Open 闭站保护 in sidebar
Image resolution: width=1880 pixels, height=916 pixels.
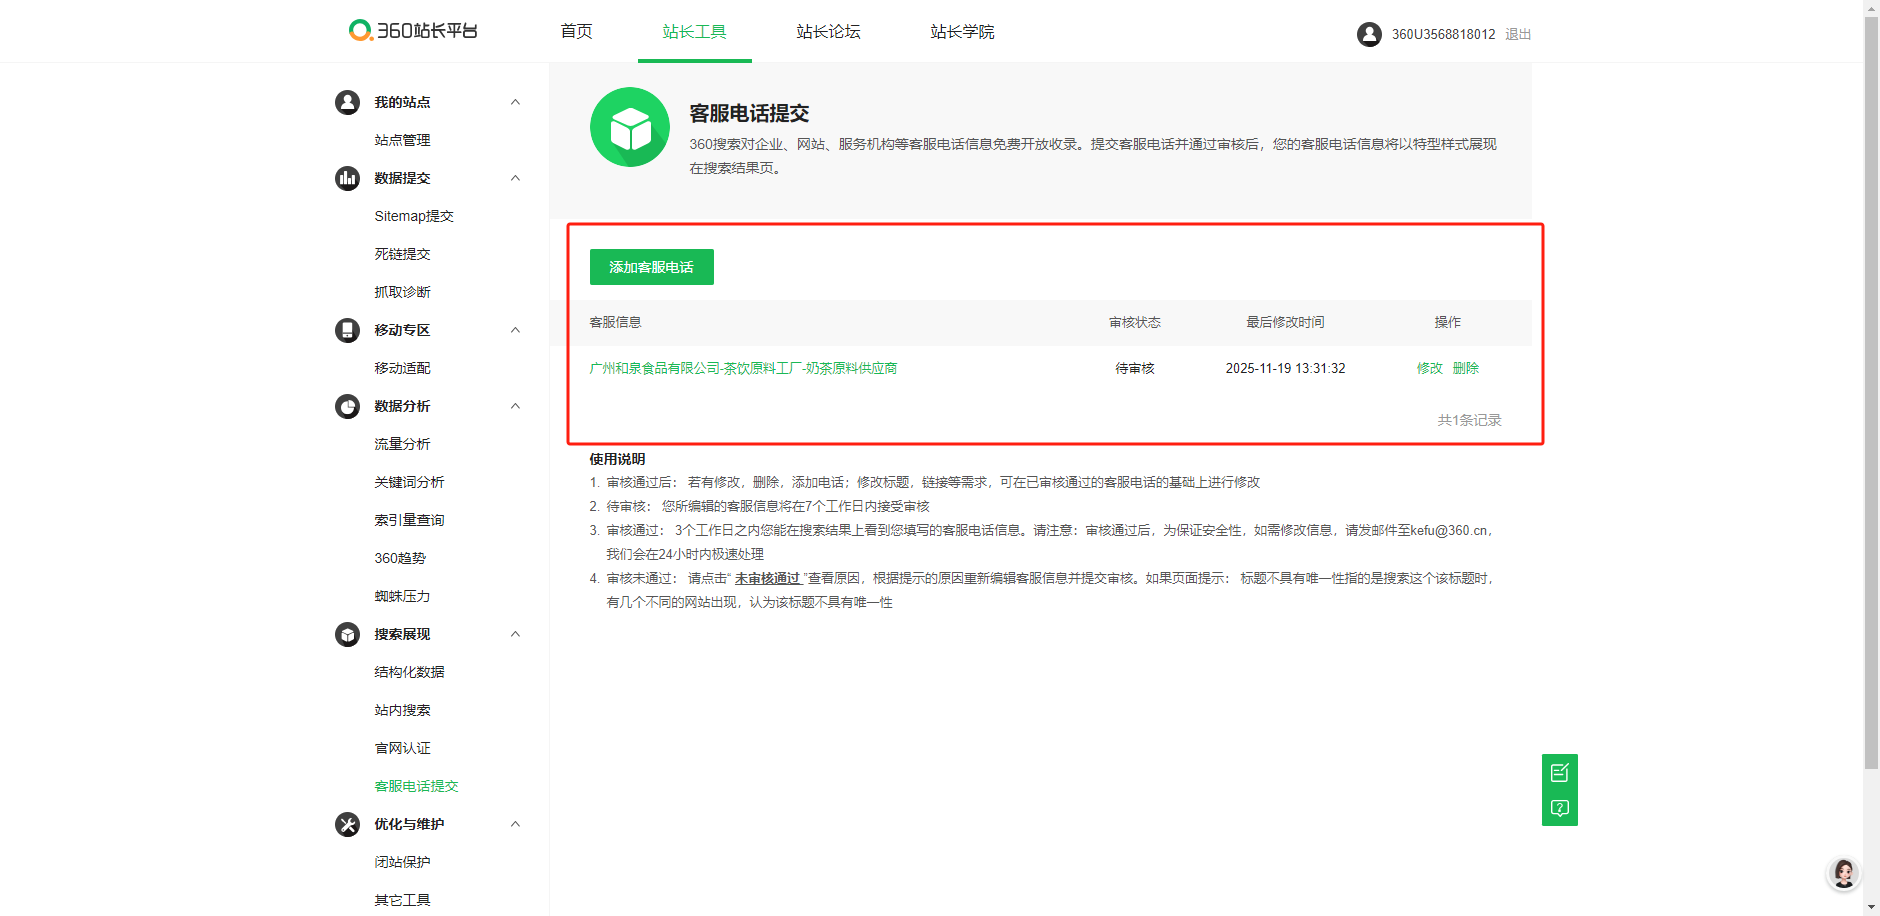coord(402,862)
